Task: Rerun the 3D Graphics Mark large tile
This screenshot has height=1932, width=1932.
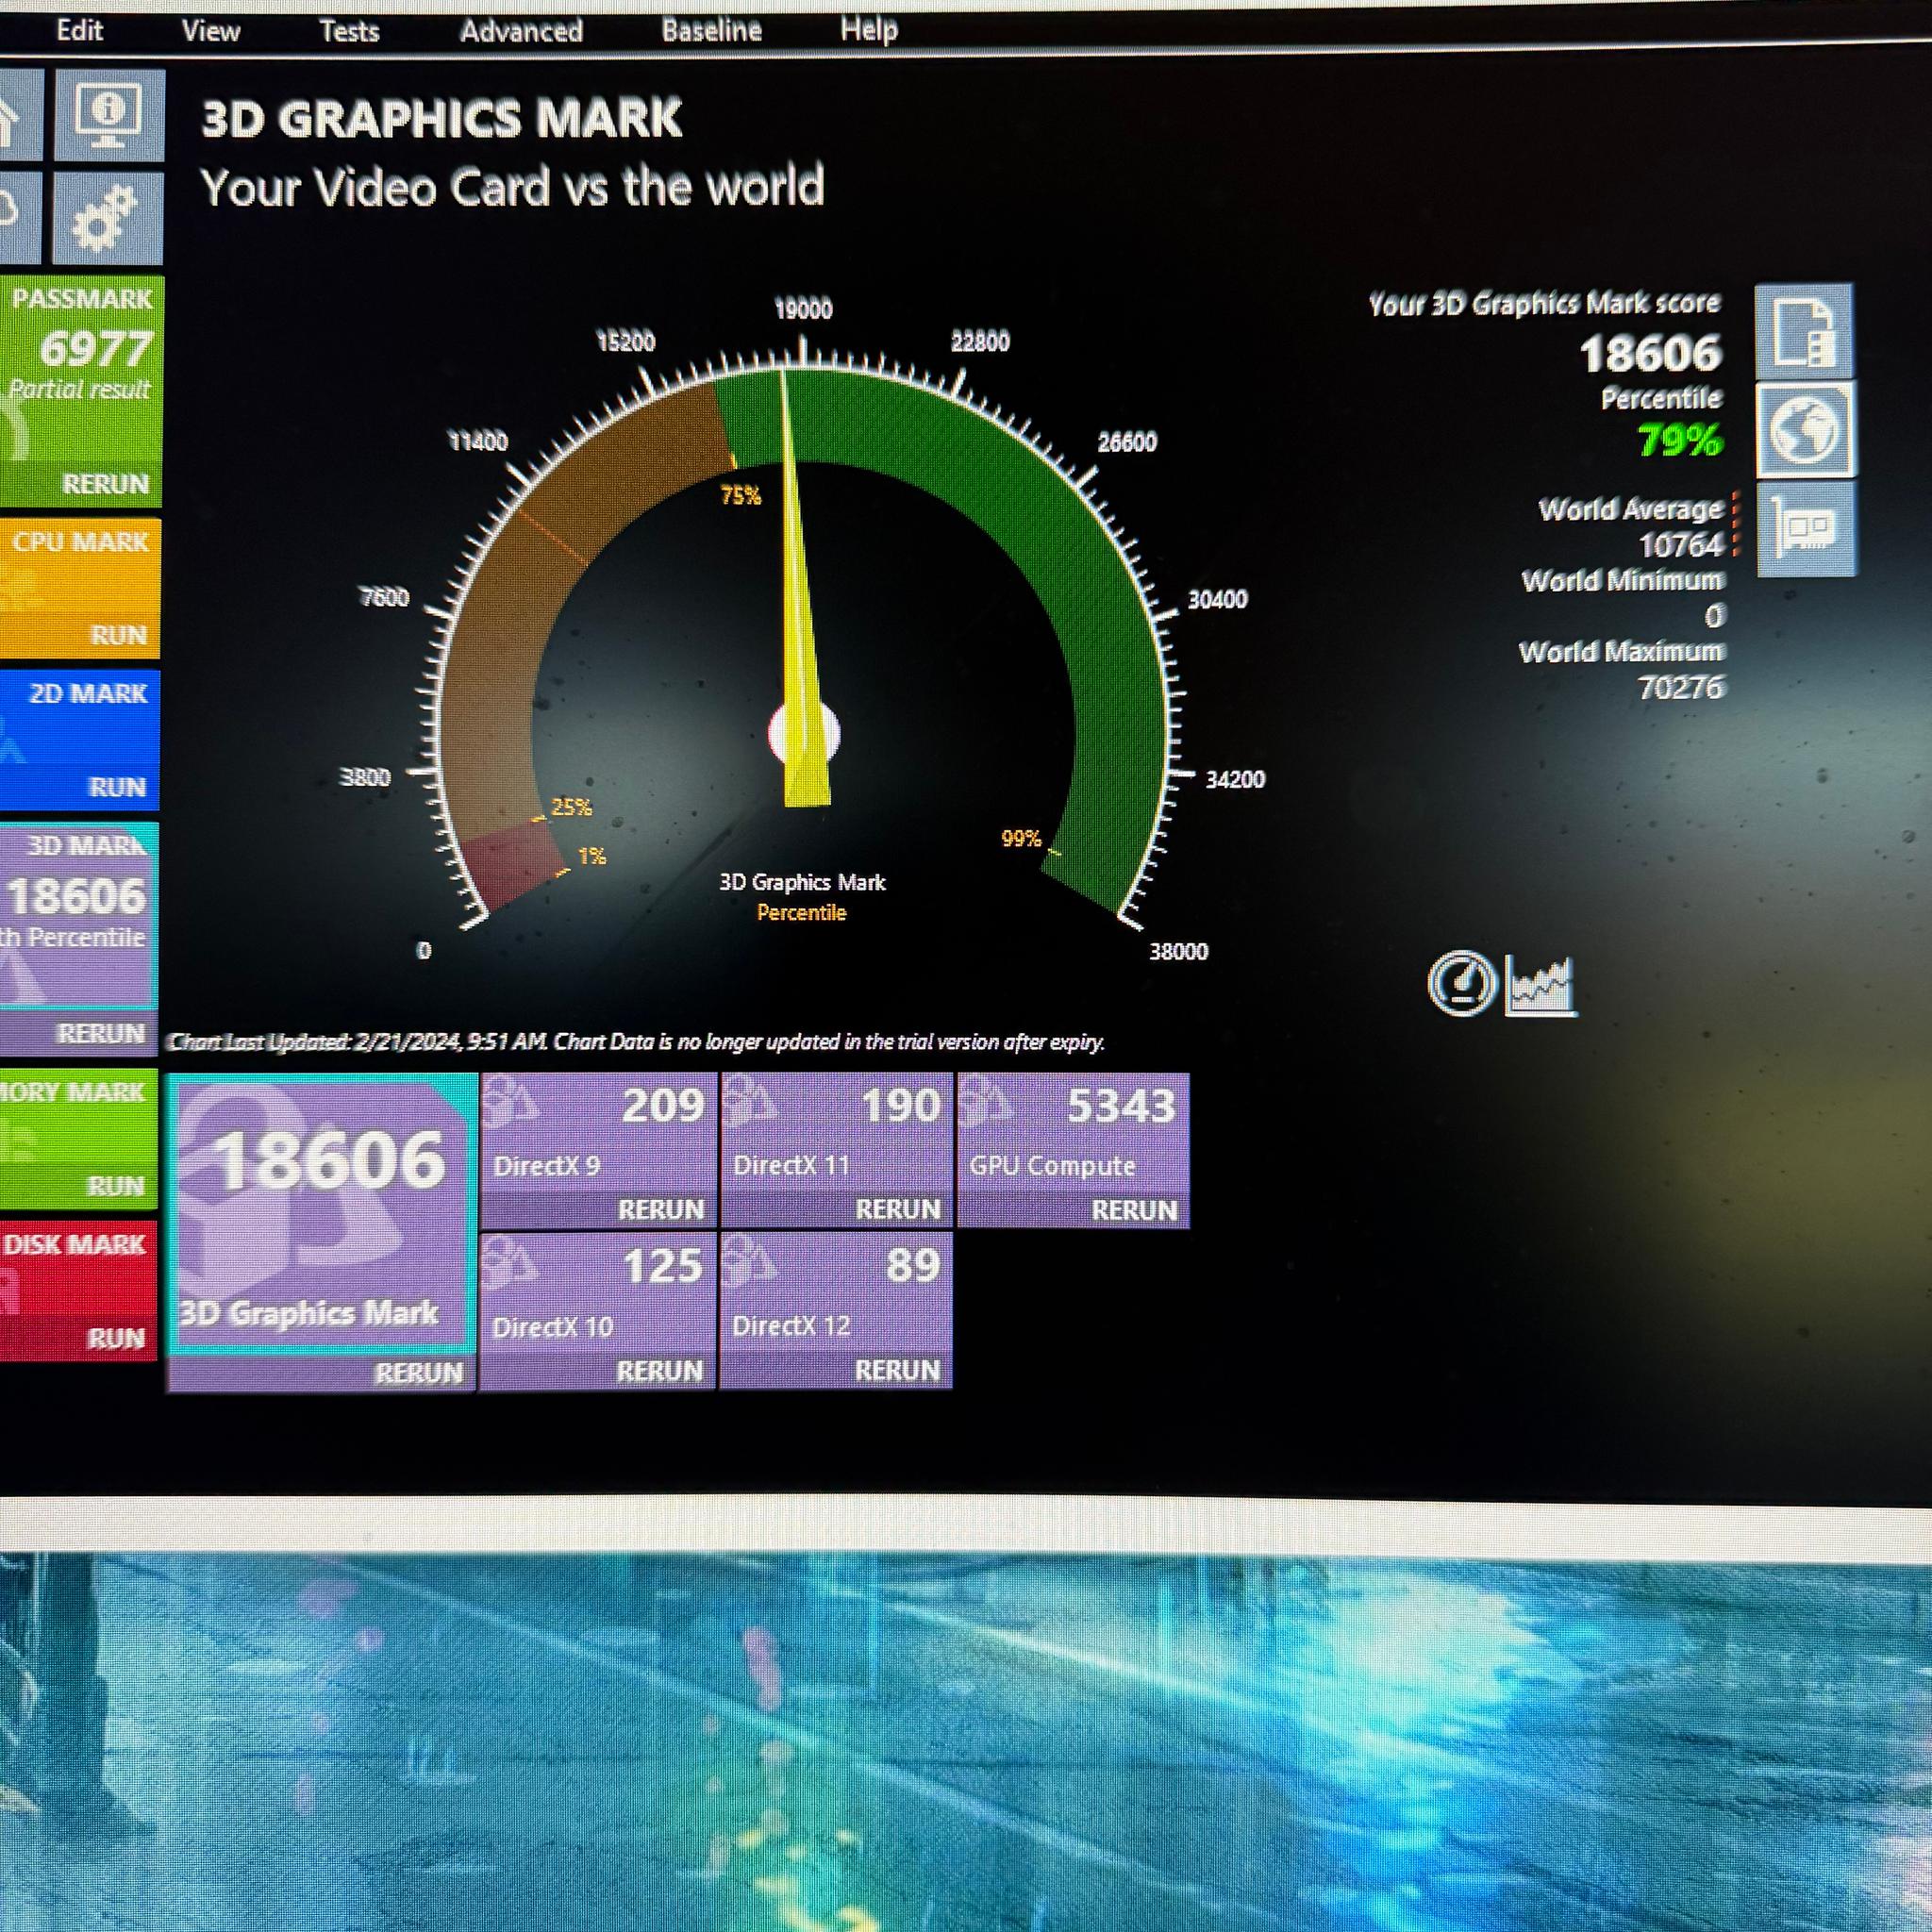Action: (x=419, y=1373)
